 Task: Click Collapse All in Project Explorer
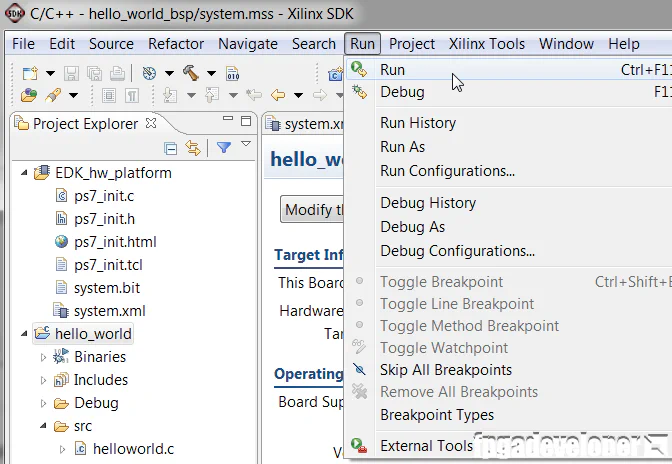[x=171, y=148]
